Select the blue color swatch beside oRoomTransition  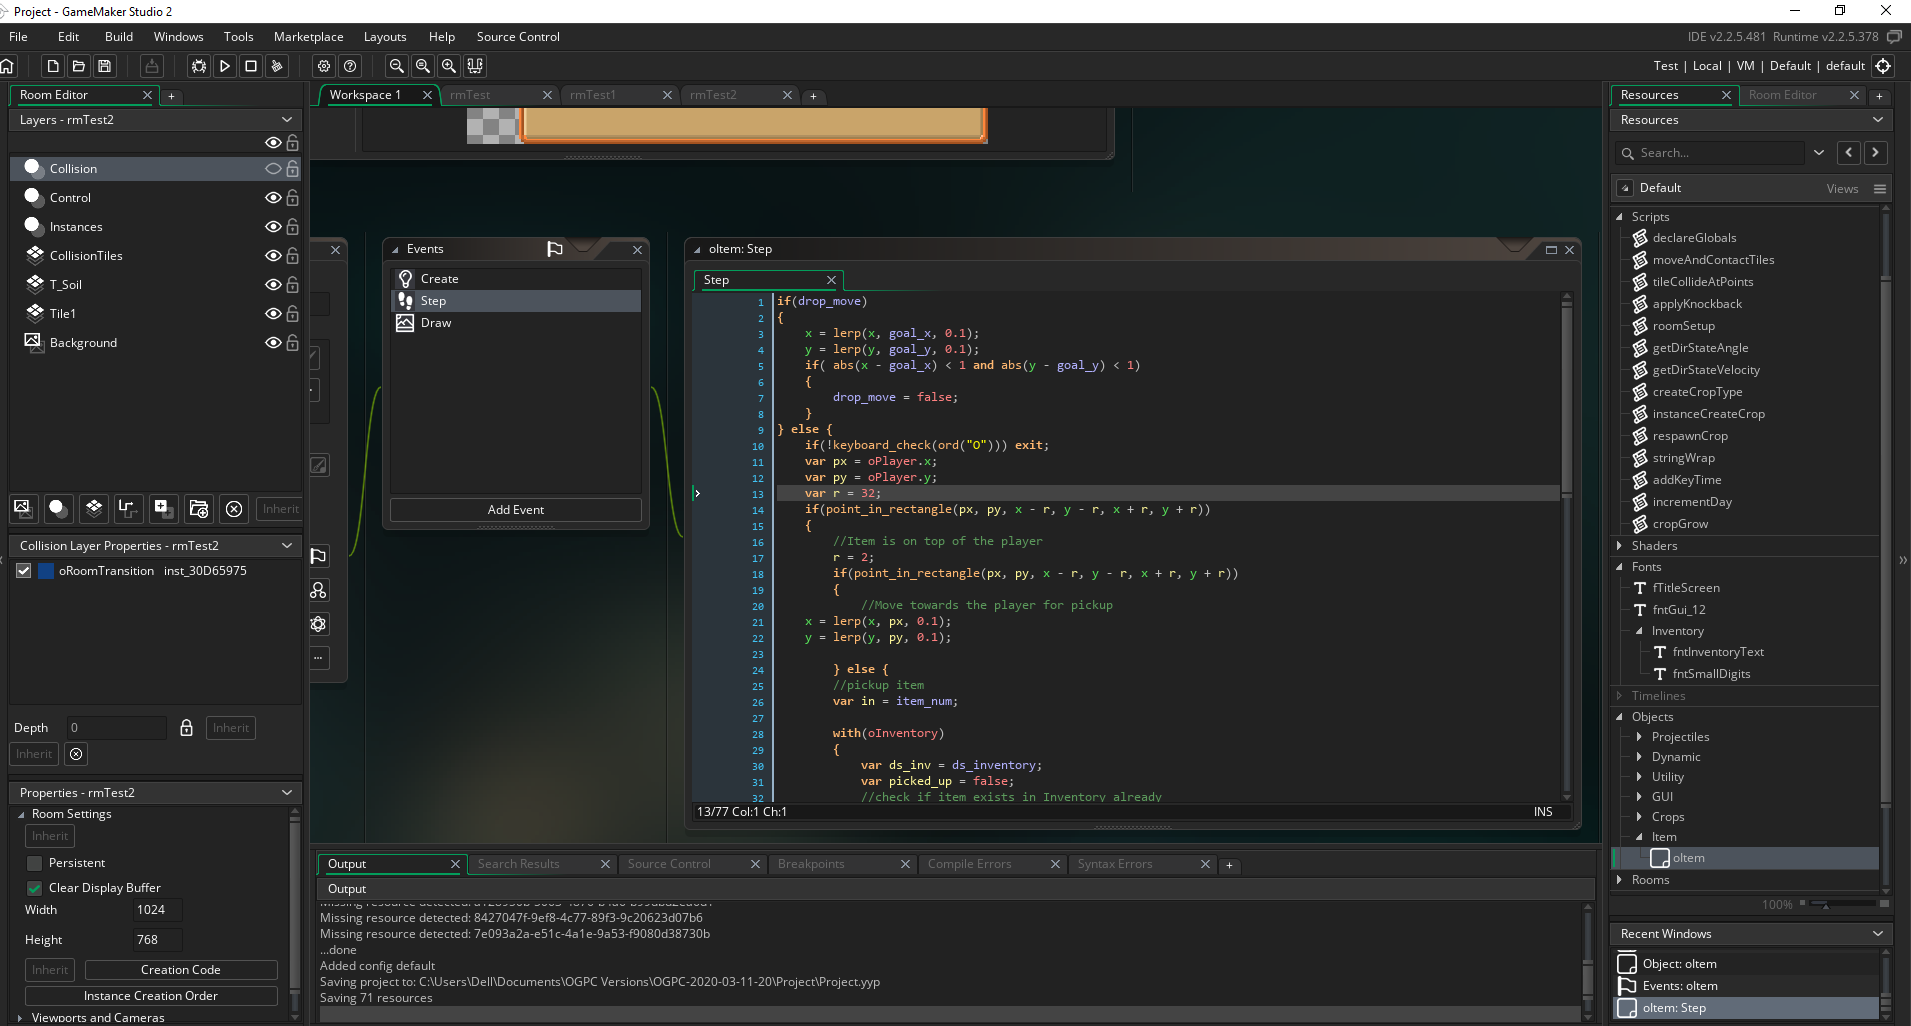[44, 570]
